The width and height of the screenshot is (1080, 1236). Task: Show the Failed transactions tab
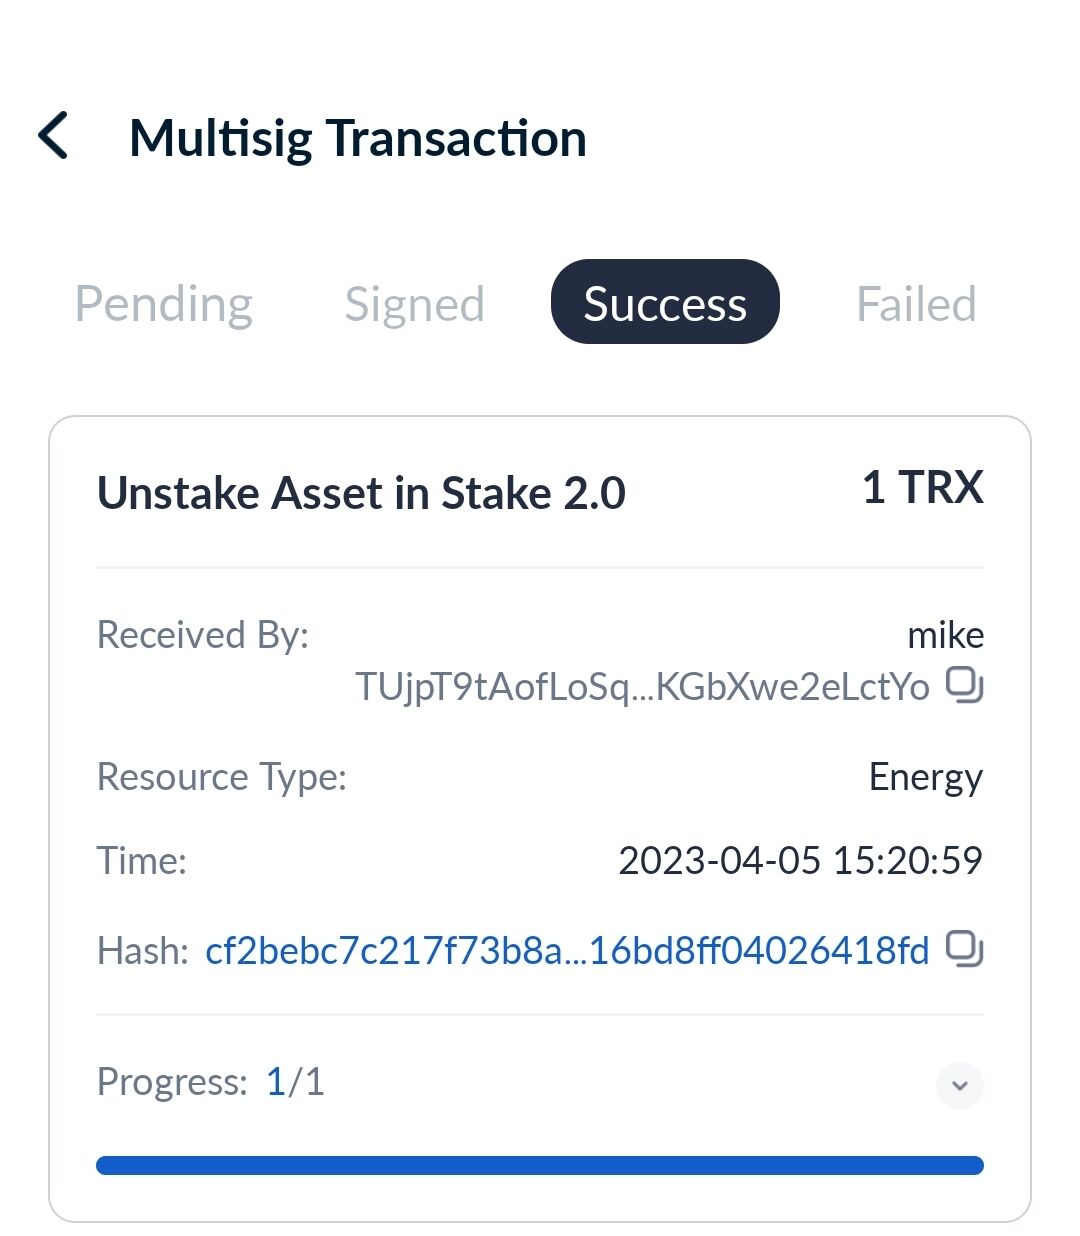[916, 304]
